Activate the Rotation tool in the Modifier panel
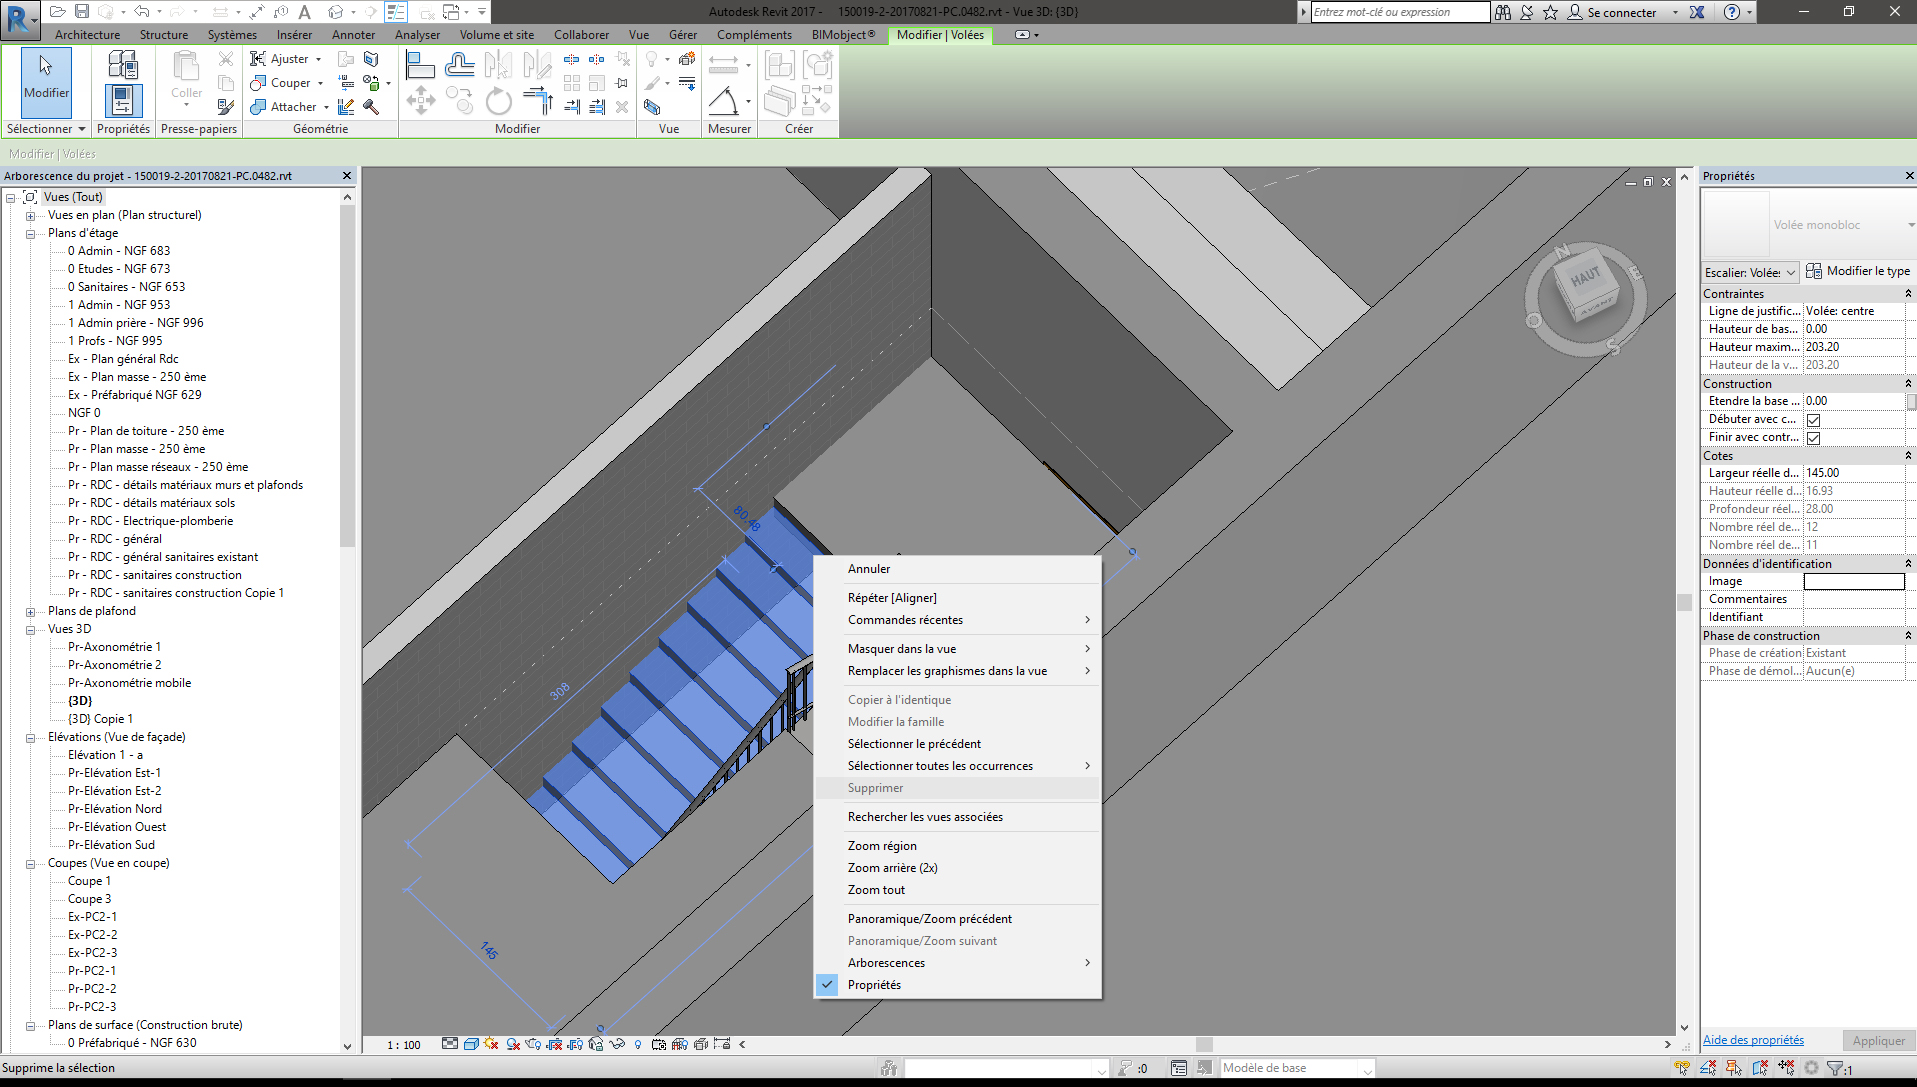Image resolution: width=1917 pixels, height=1087 pixels. click(x=498, y=101)
